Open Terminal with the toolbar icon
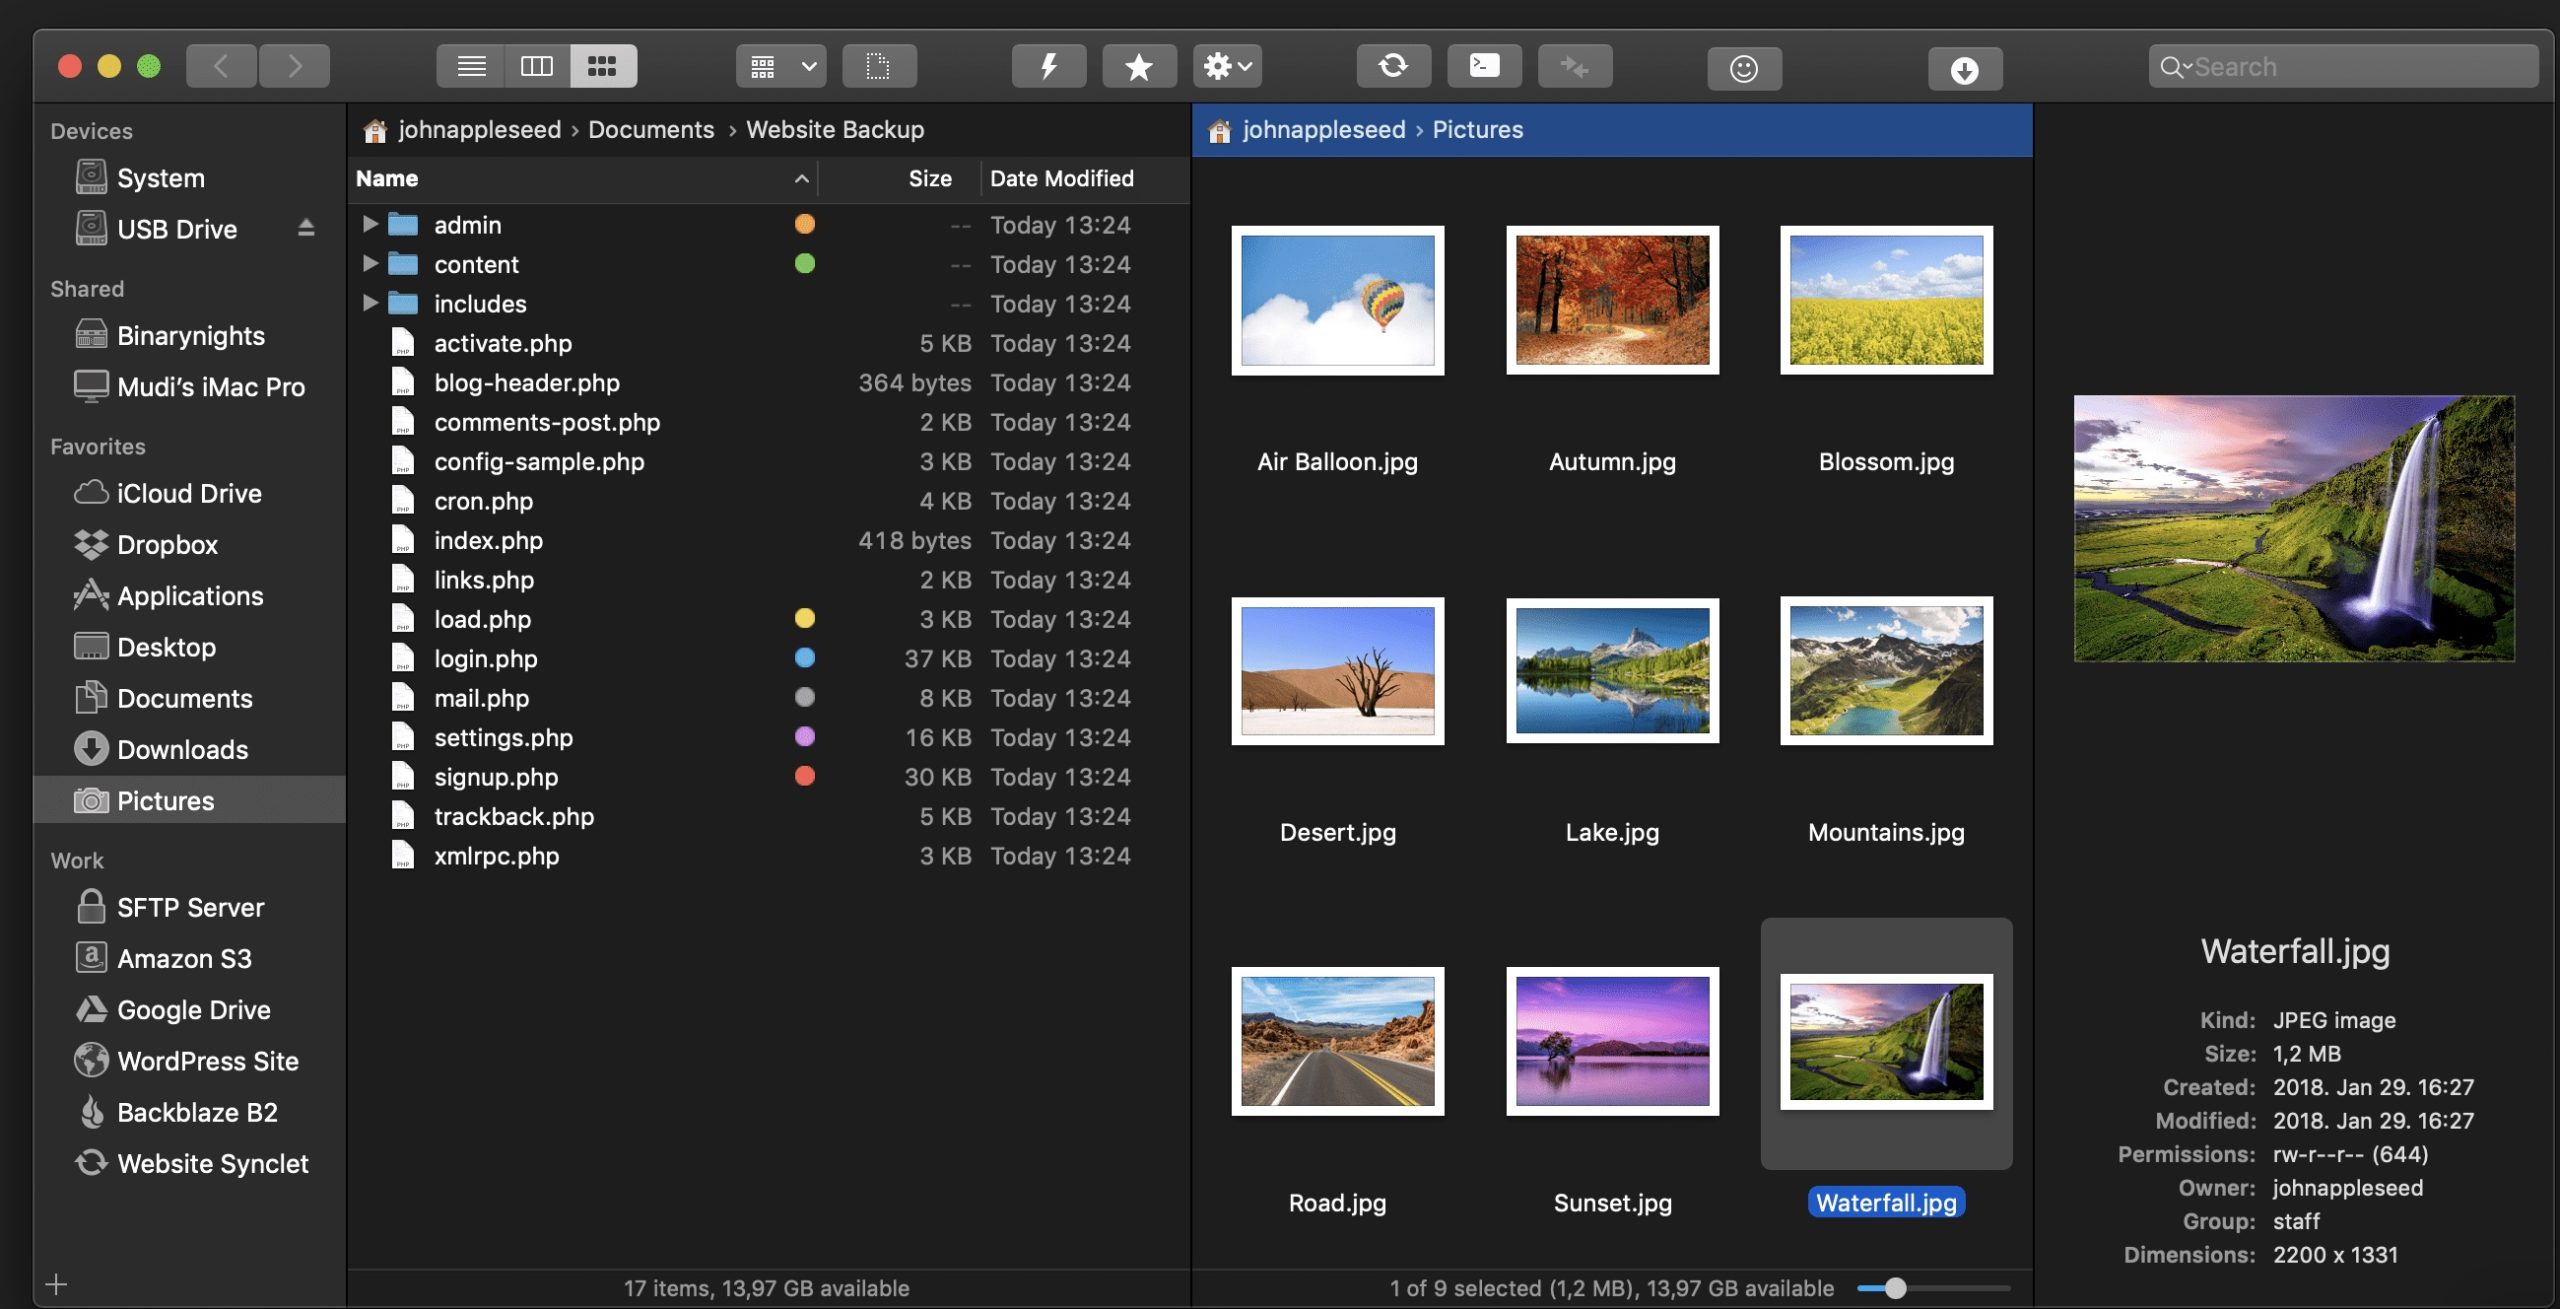The width and height of the screenshot is (2560, 1309). tap(1484, 67)
